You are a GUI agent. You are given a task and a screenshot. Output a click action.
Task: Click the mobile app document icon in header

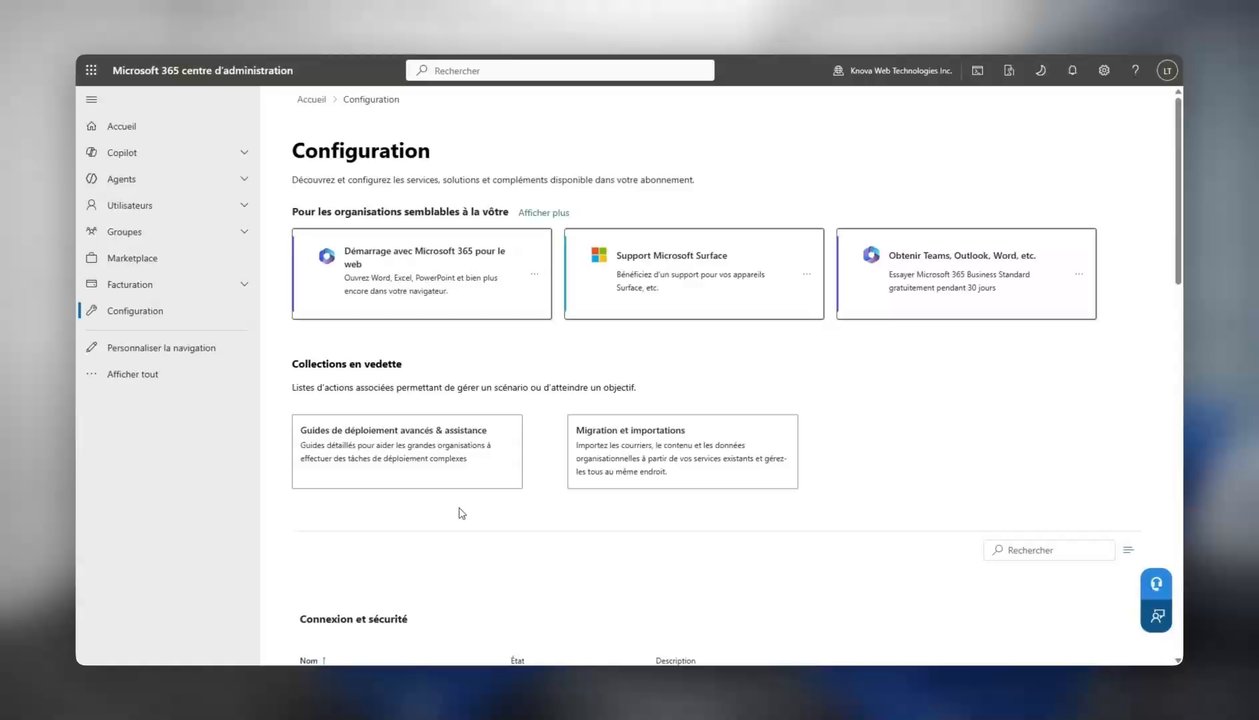click(1009, 71)
